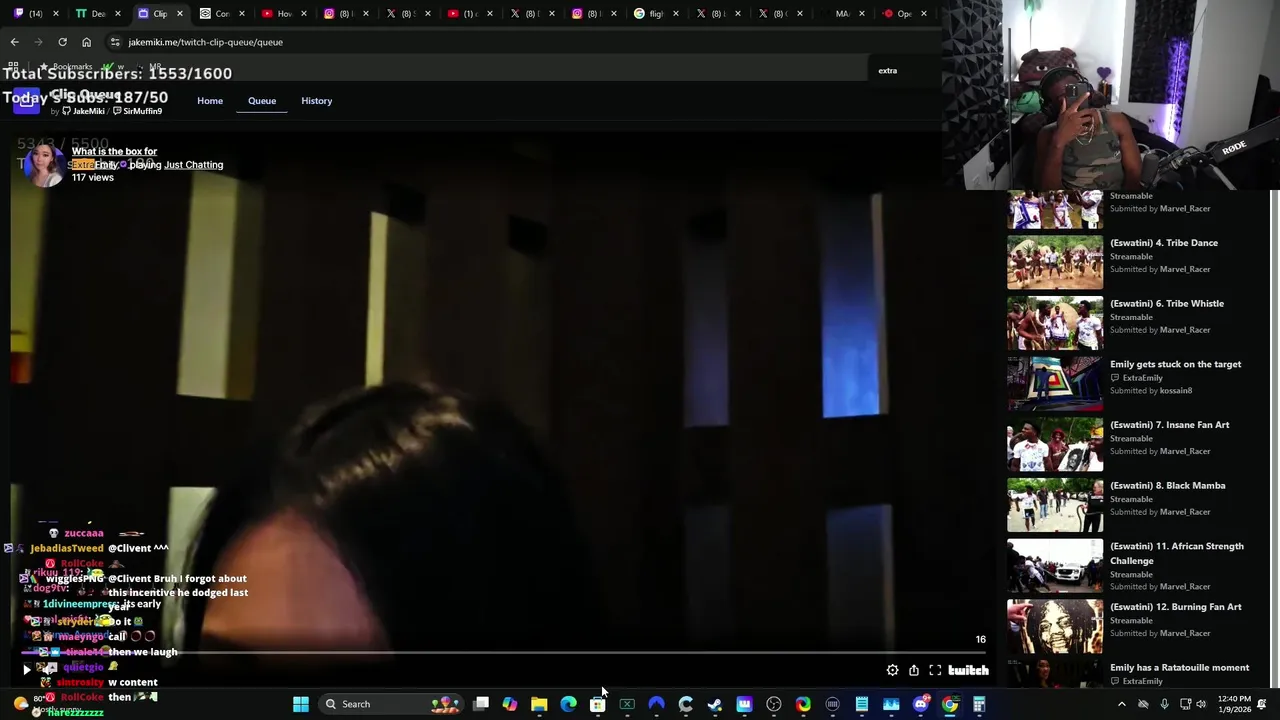This screenshot has height=720, width=1280.
Task: Open the blue Notepad taskbar icon
Action: pyautogui.click(x=861, y=704)
